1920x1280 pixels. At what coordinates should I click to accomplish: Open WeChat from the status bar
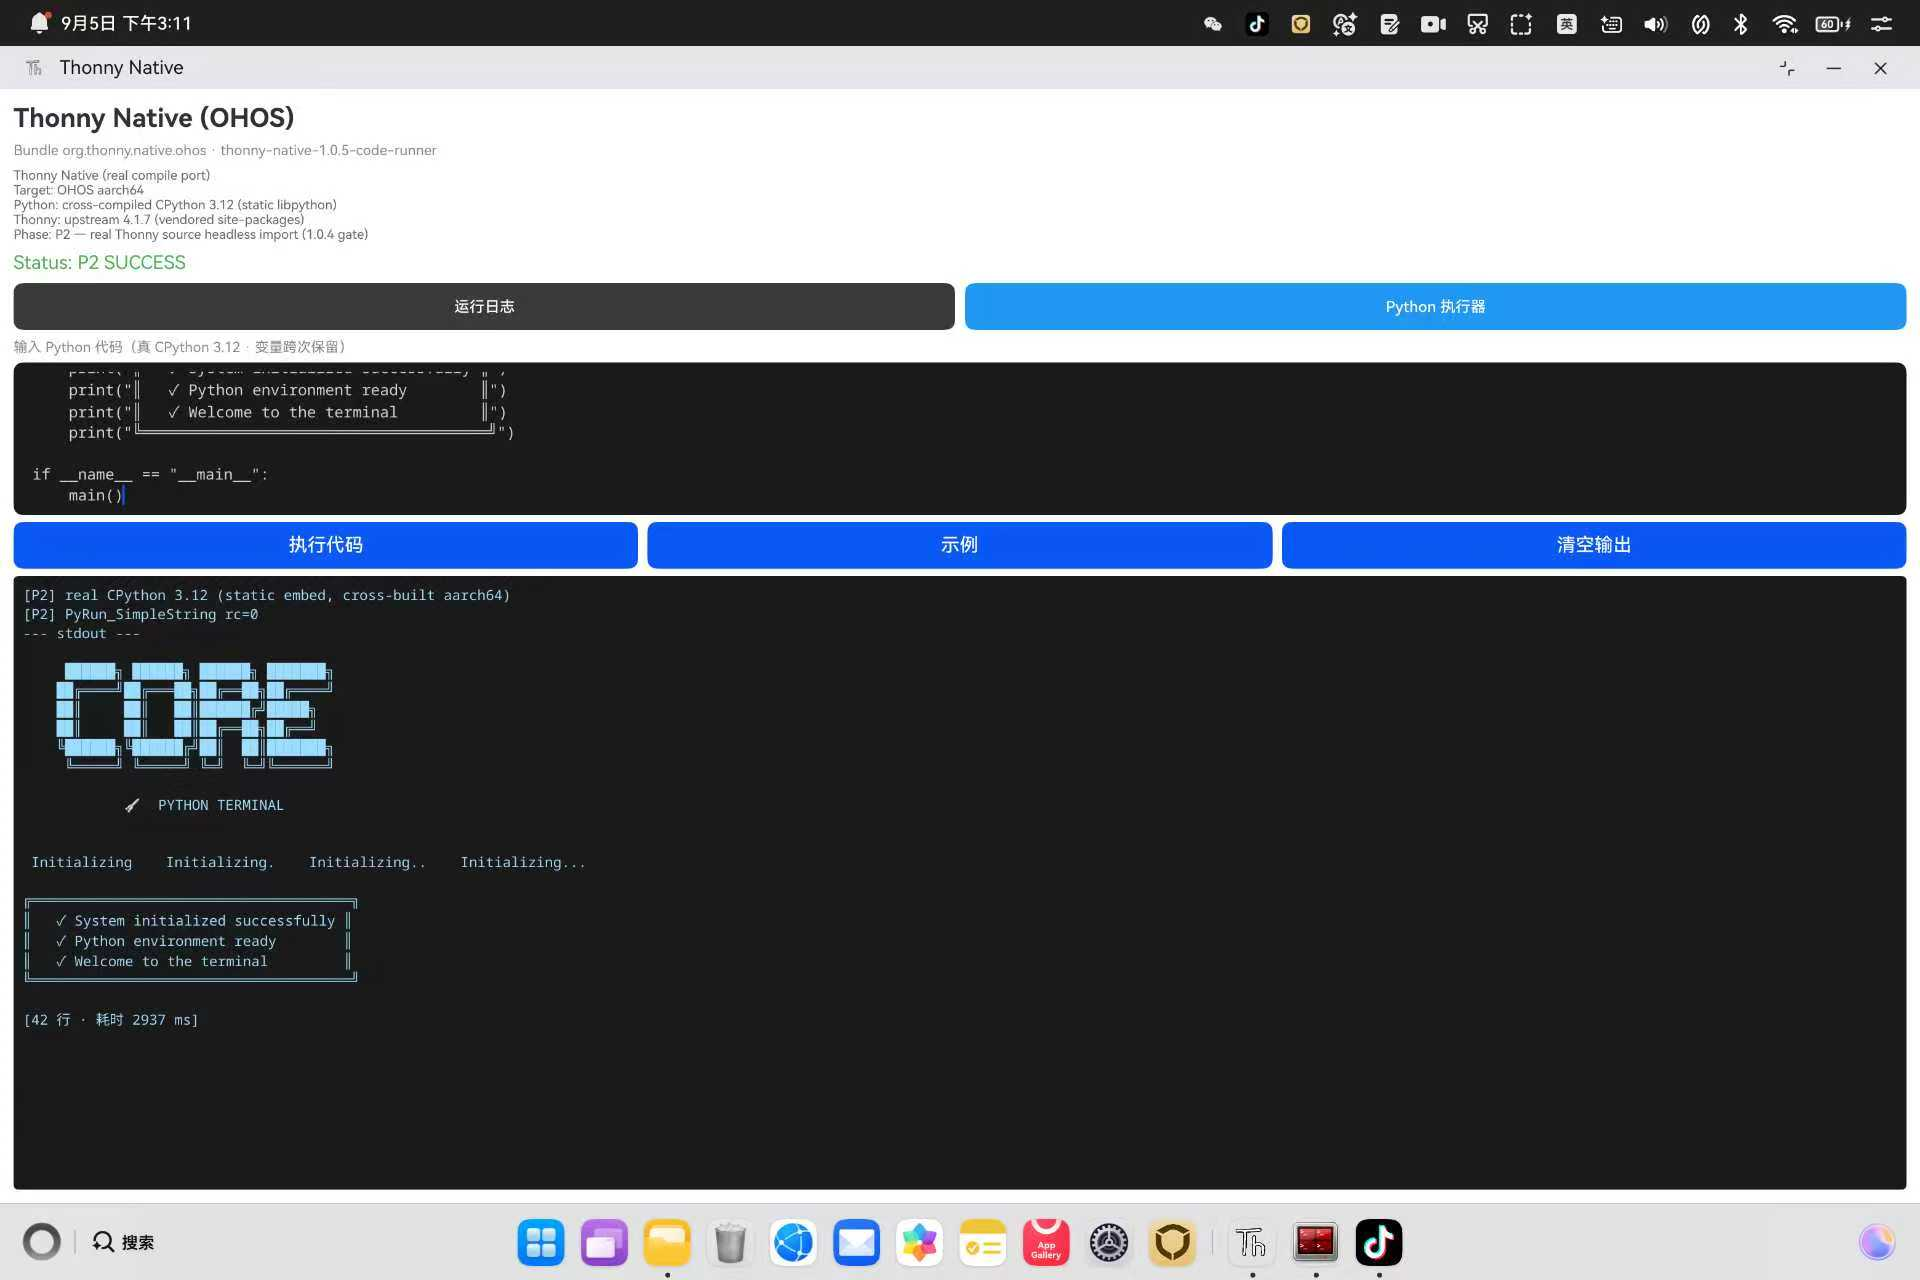tap(1213, 24)
